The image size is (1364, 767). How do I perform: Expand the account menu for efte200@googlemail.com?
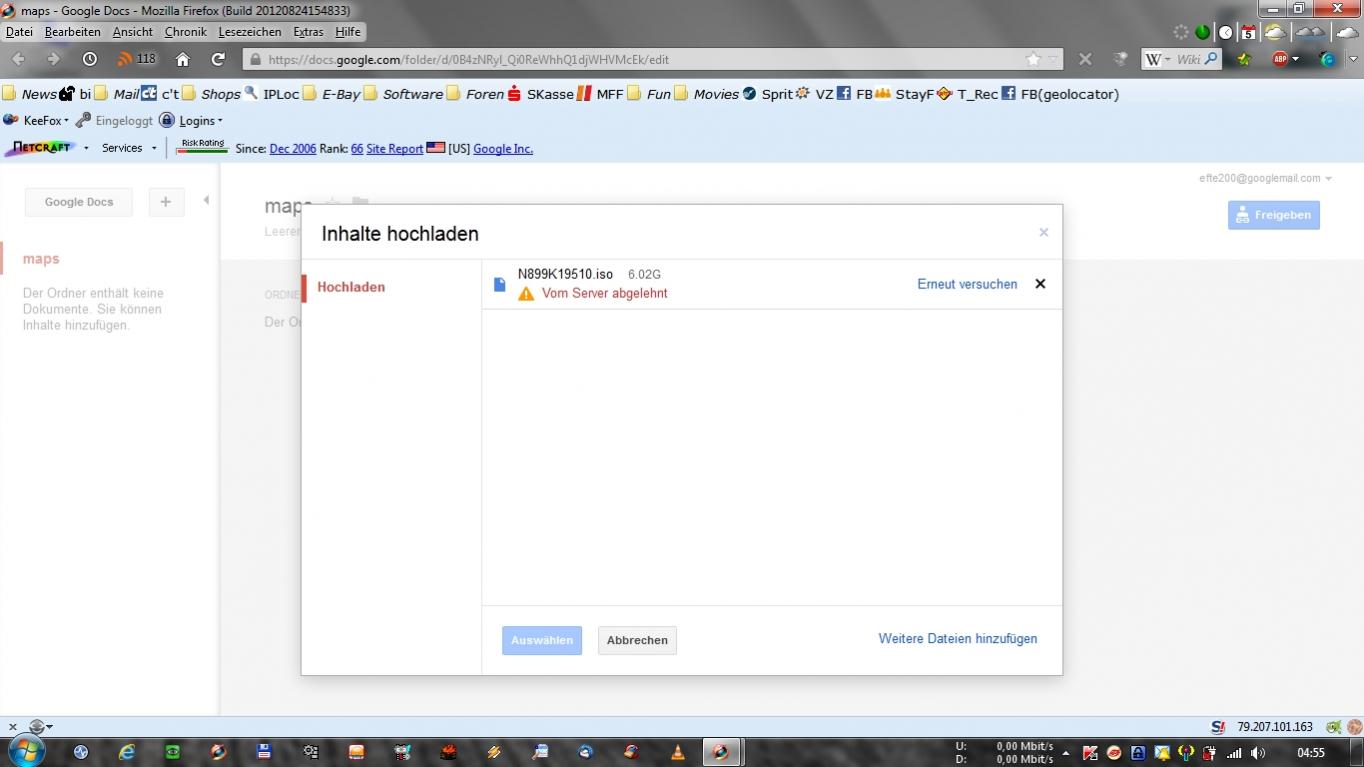point(1328,179)
